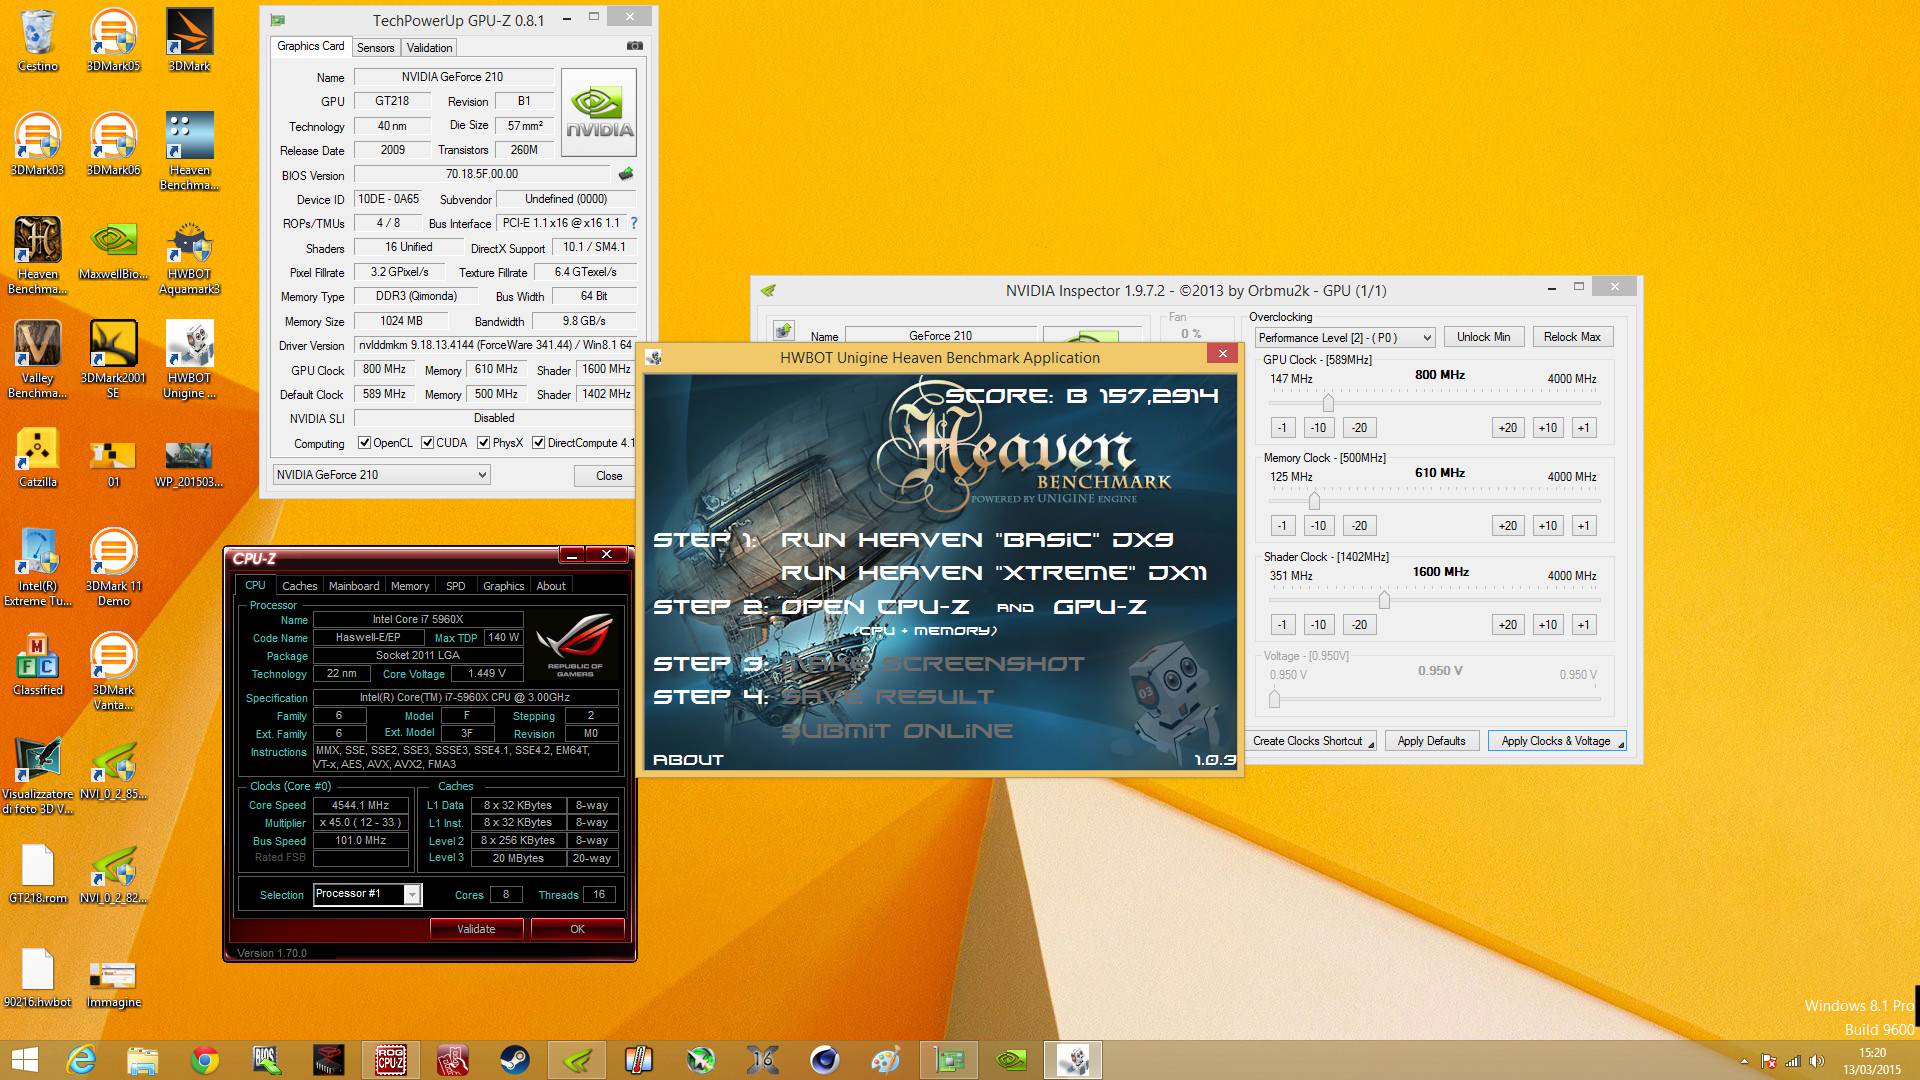Click the NVIDIA logo in GPU-Z
The image size is (1920, 1080).
[599, 112]
